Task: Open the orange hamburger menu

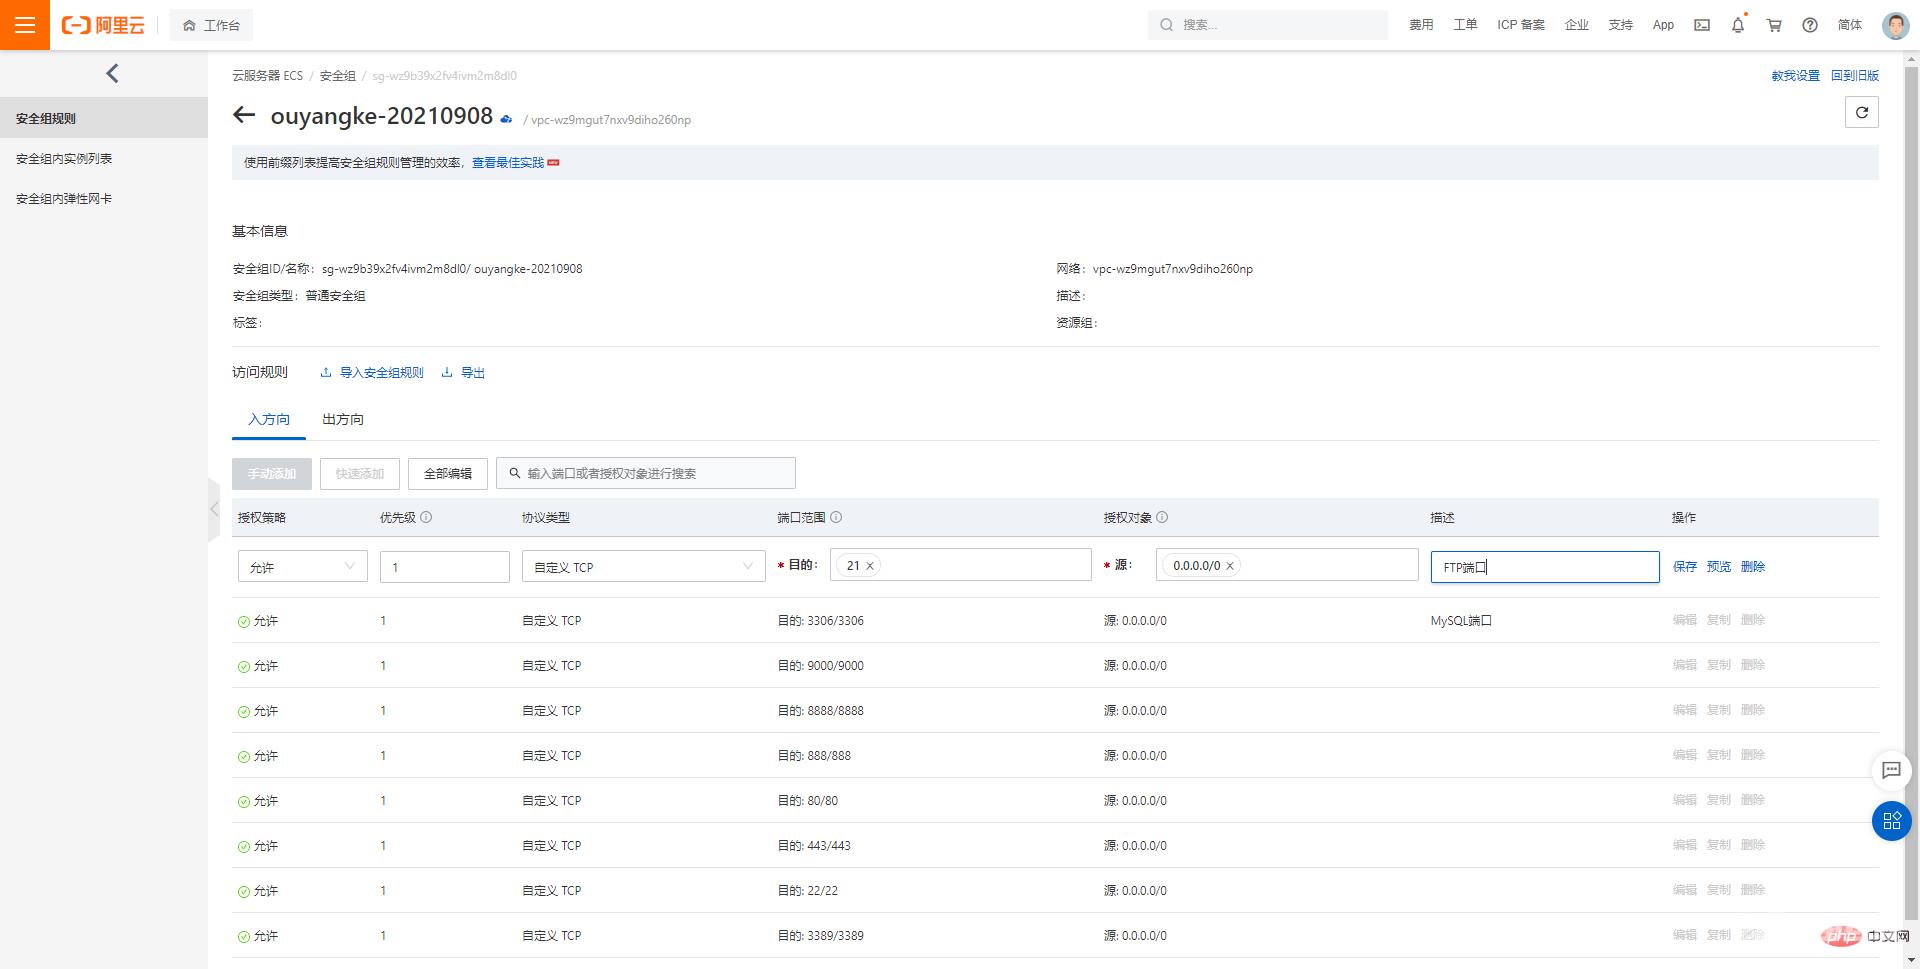Action: [x=25, y=25]
